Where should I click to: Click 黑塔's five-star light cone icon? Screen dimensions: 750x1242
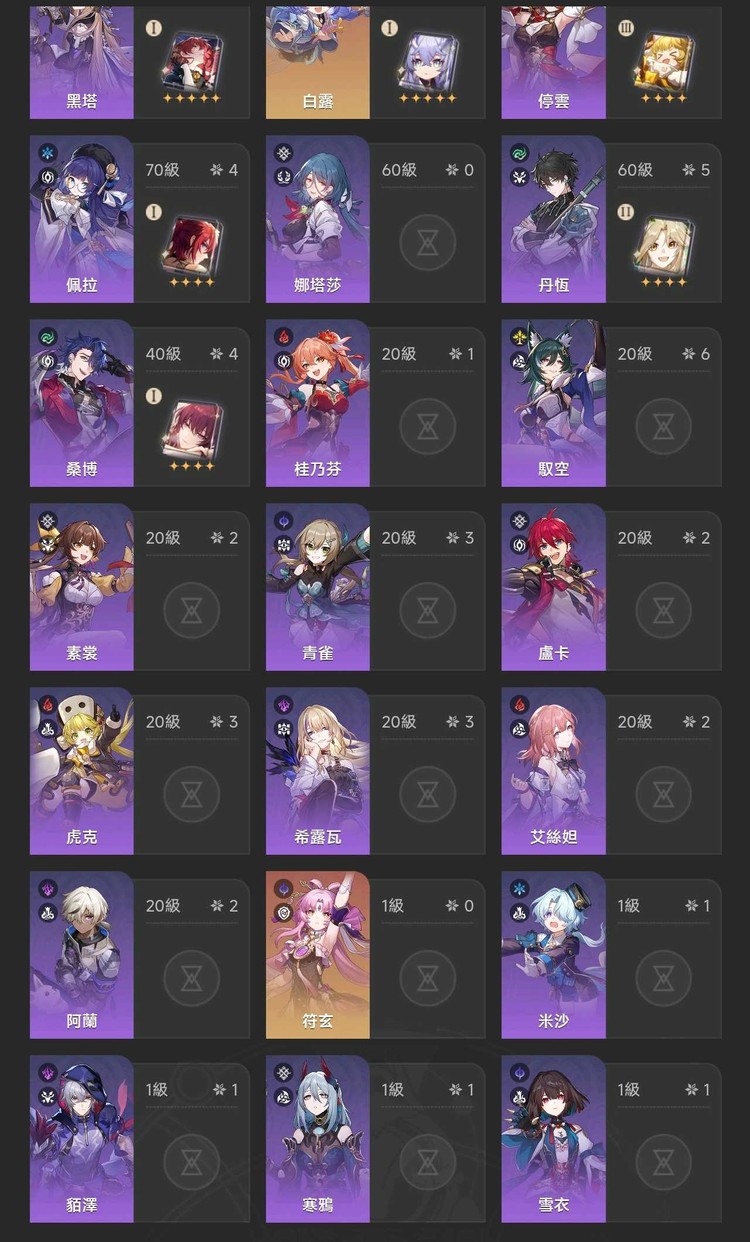tap(191, 60)
